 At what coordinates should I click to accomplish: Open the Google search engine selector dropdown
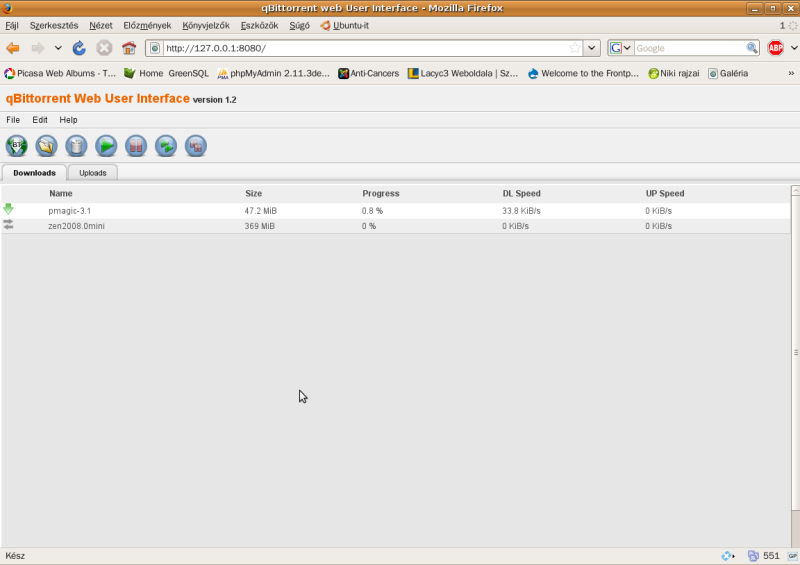pyautogui.click(x=620, y=48)
